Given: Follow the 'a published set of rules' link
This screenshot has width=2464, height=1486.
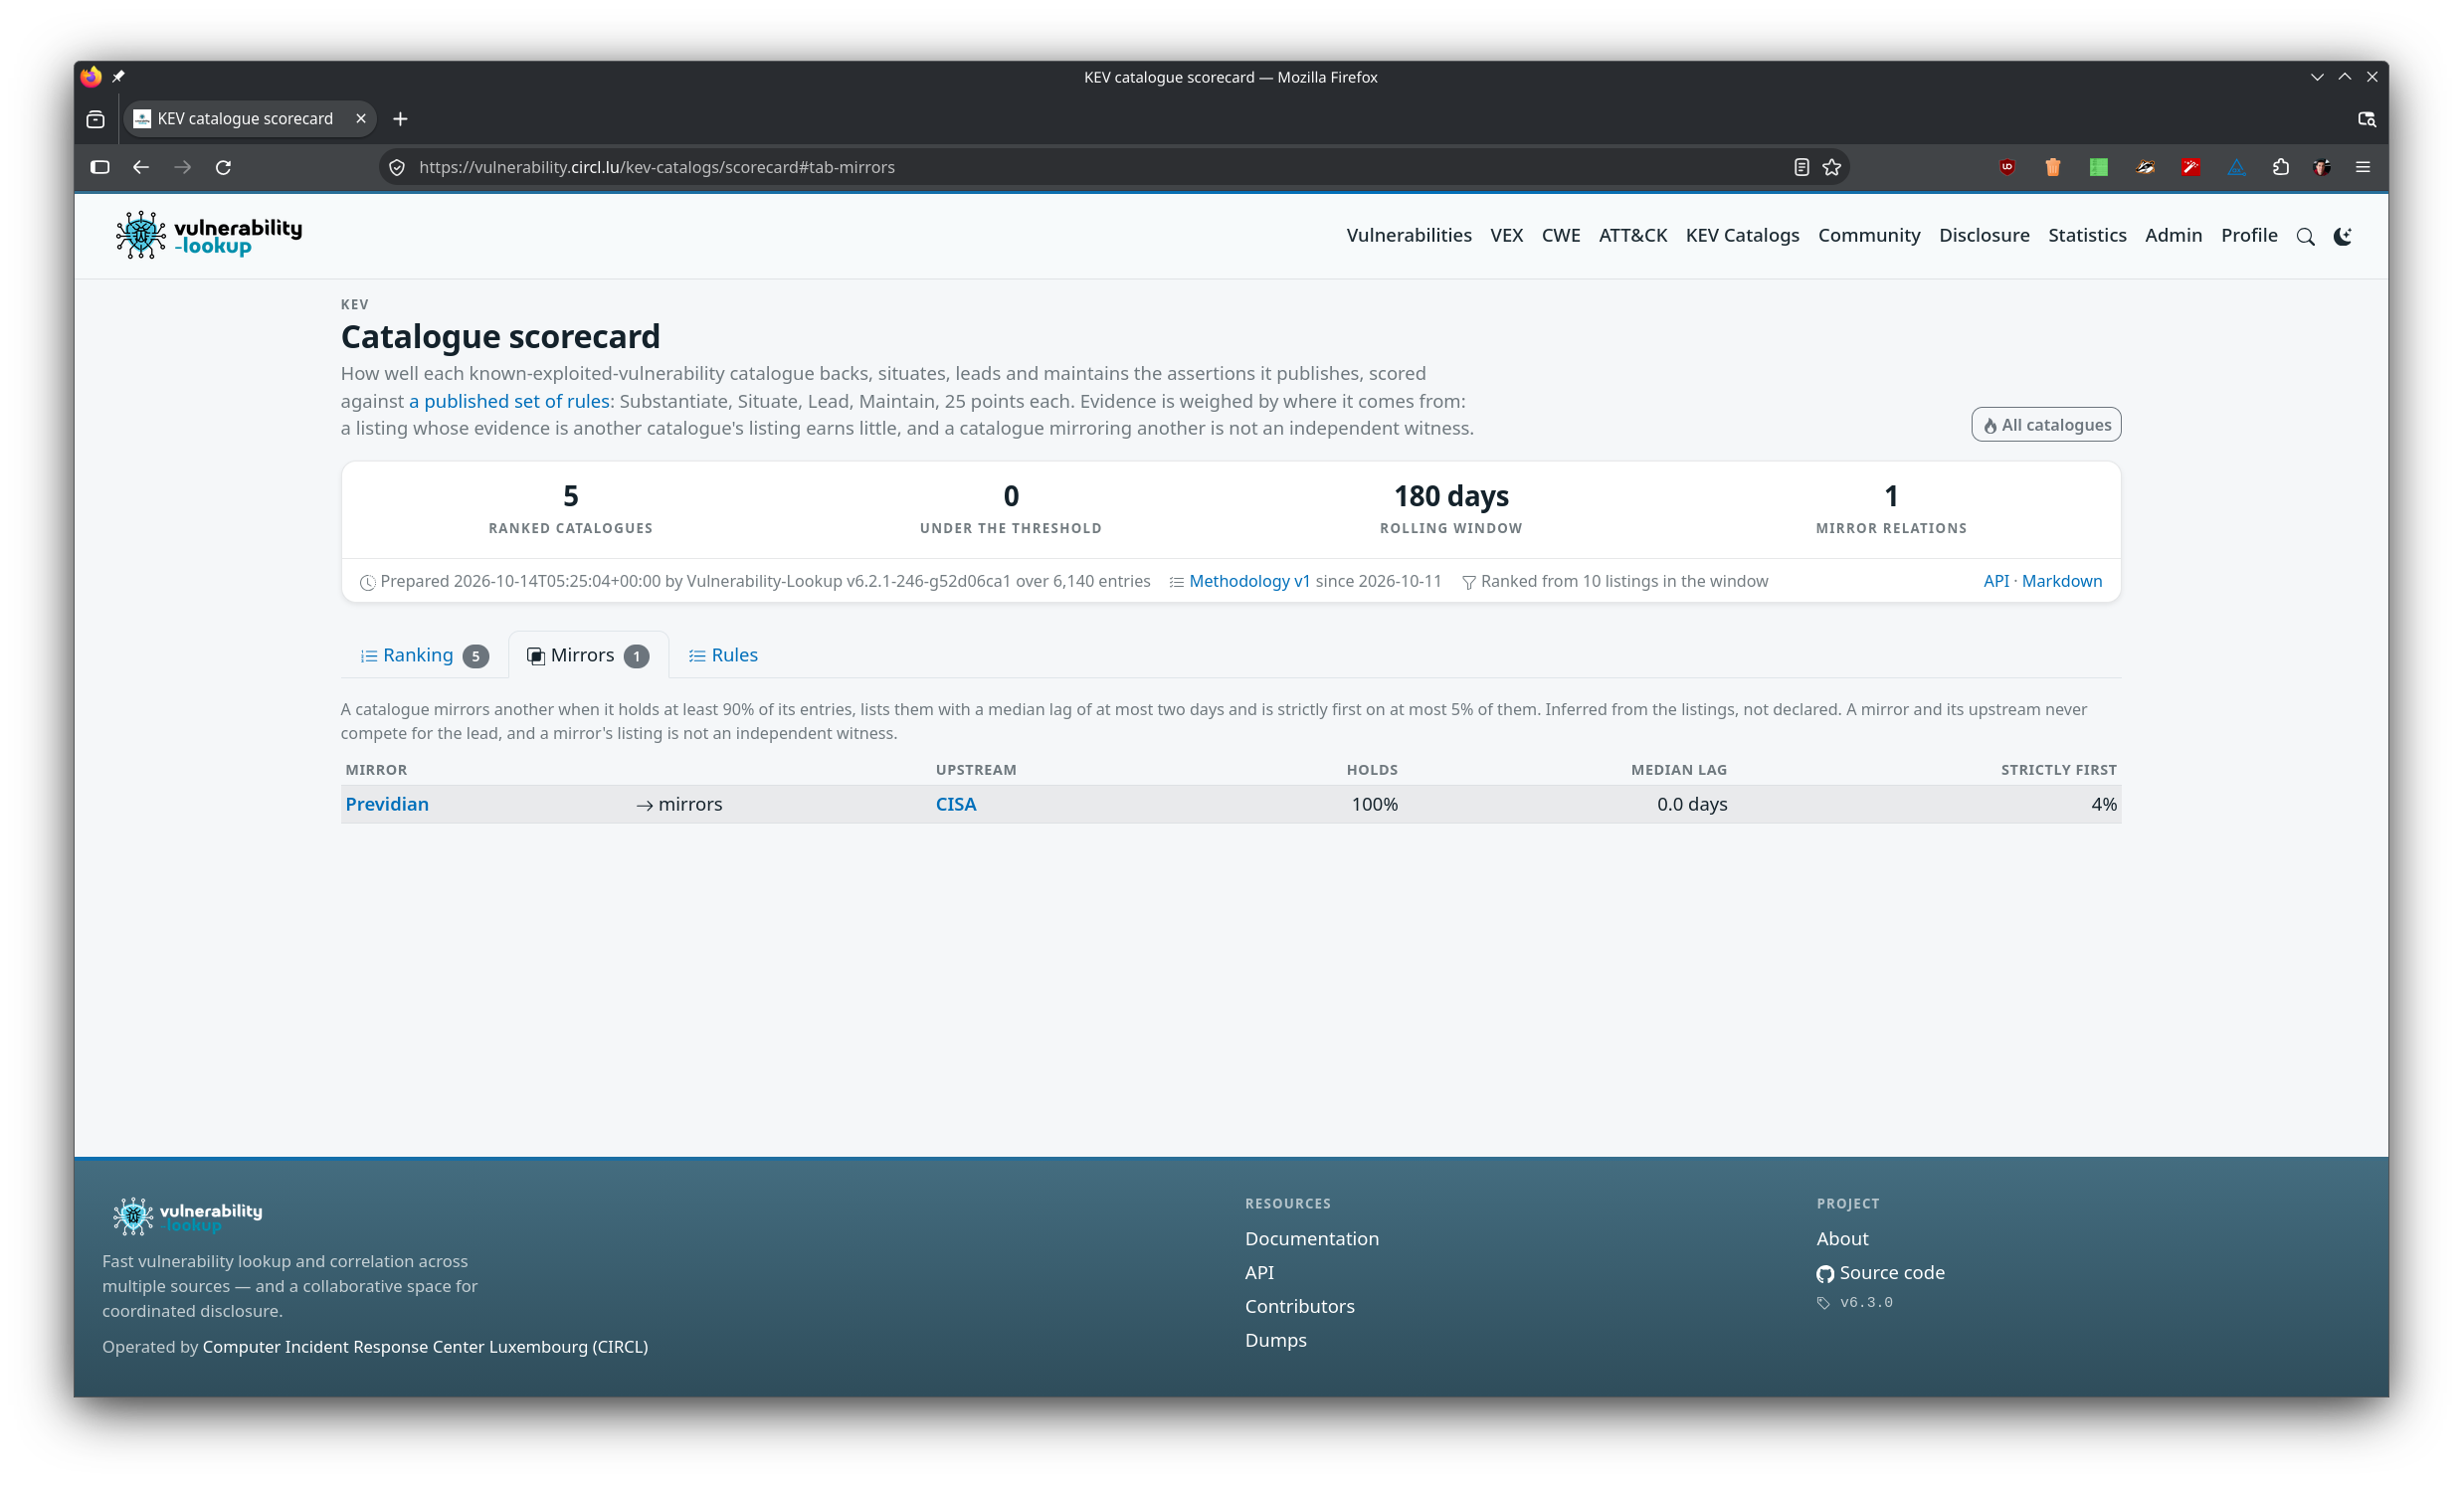Looking at the screenshot, I should pos(509,401).
